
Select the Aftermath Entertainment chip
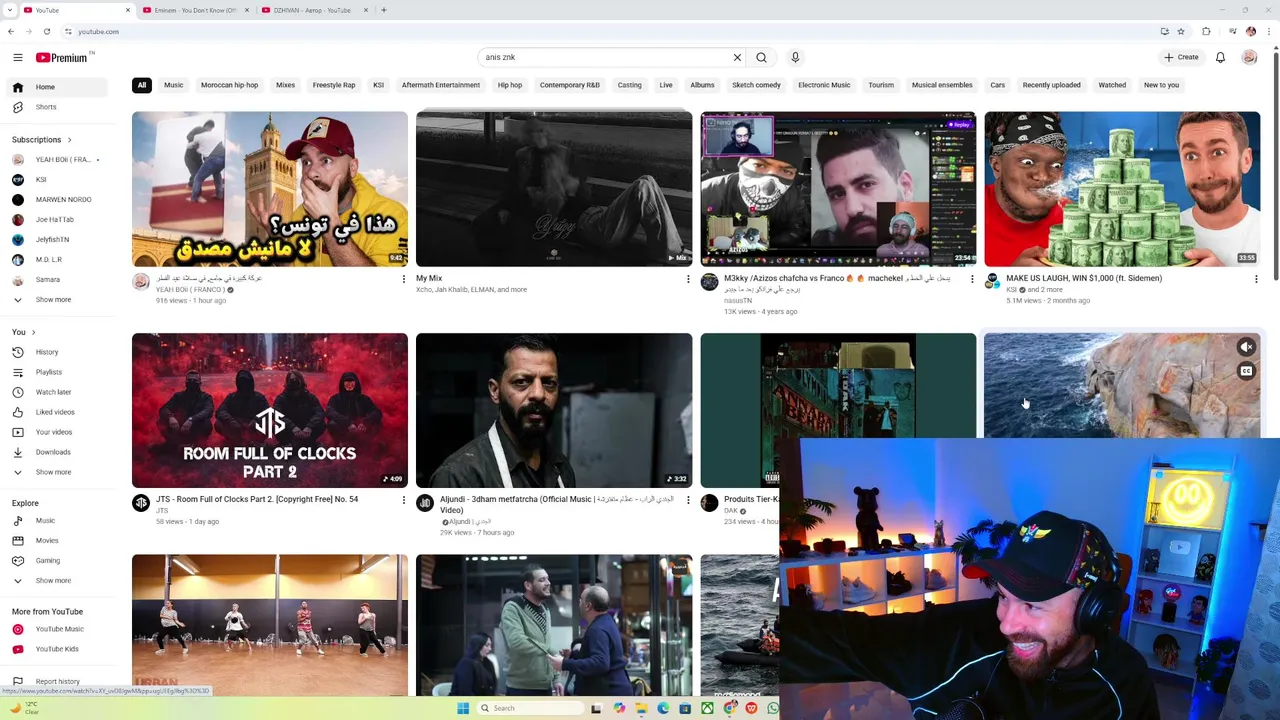(441, 85)
